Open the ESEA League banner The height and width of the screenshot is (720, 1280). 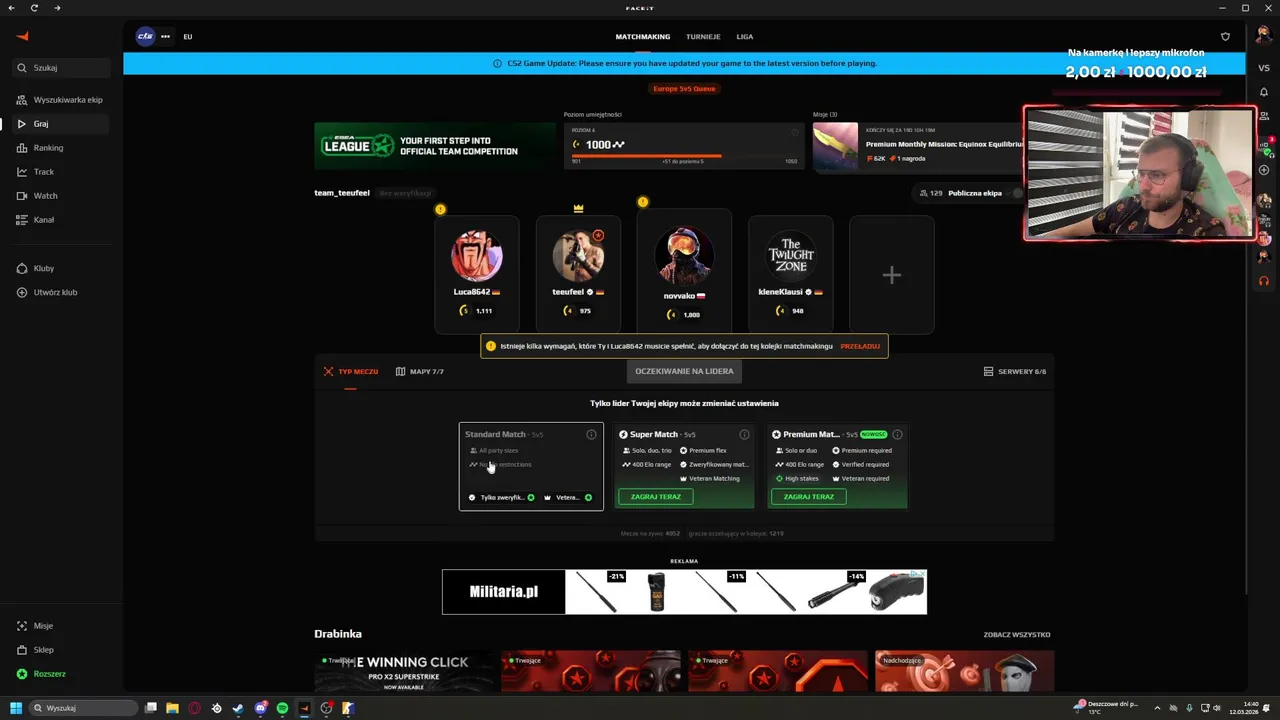435,146
